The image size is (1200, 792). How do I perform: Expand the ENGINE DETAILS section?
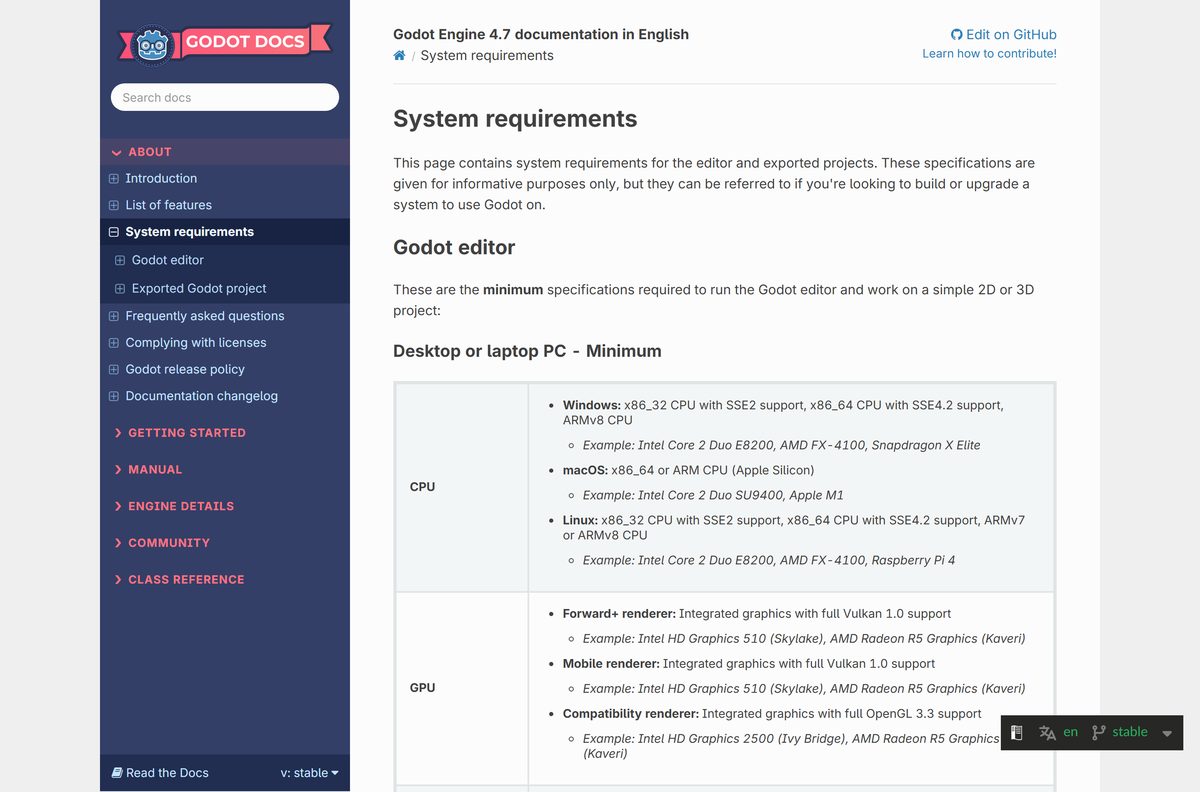[174, 507]
